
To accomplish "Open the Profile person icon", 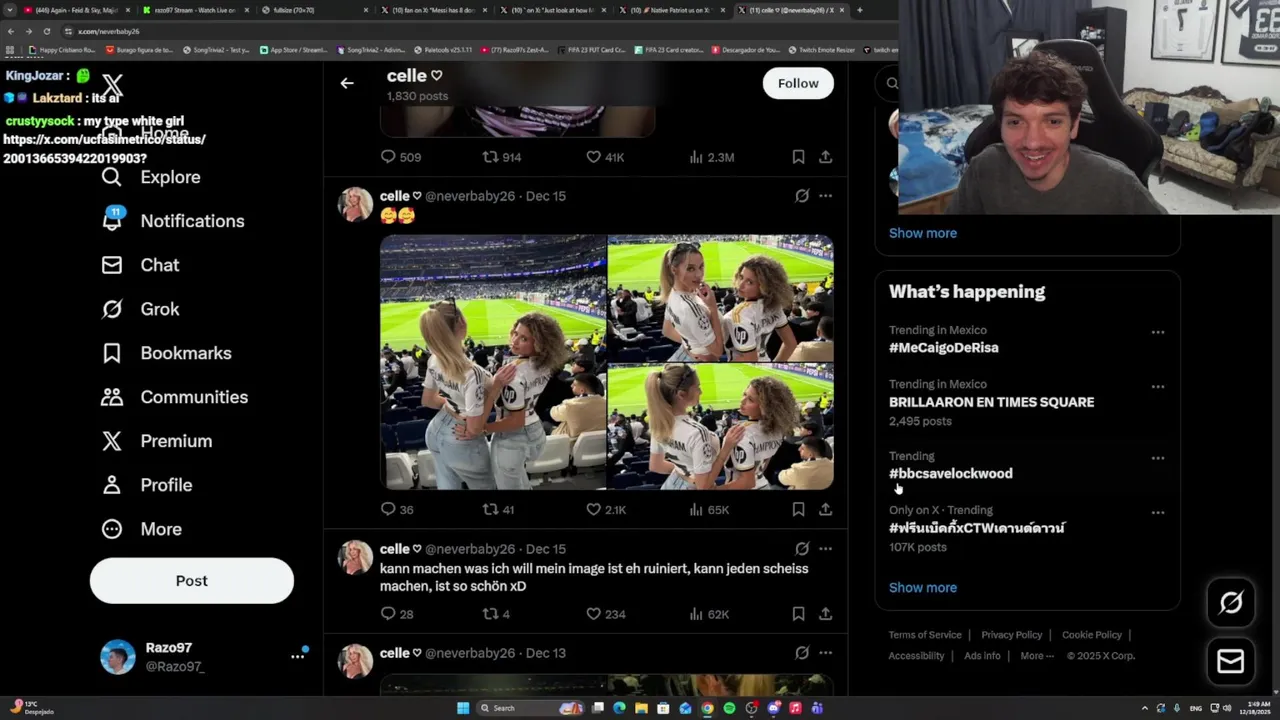I will [112, 485].
